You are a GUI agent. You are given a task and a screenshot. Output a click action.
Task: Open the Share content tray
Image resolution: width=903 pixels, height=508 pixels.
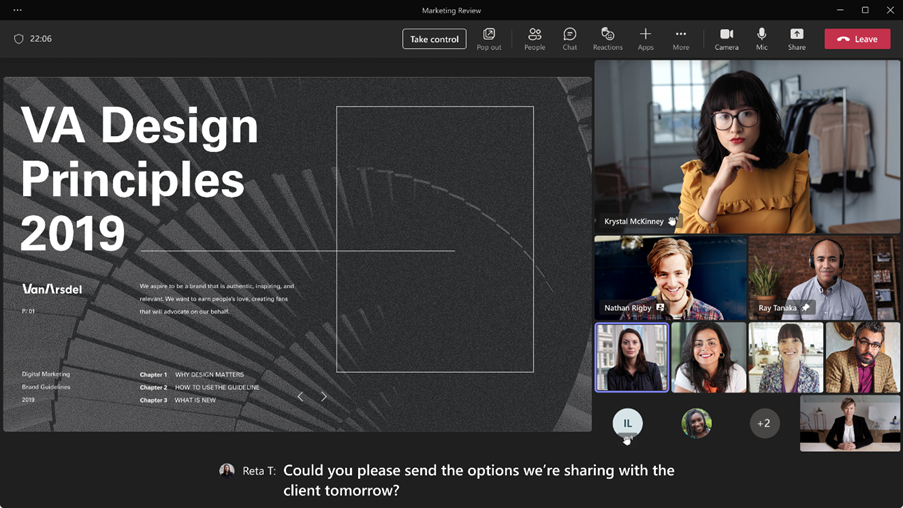point(796,39)
